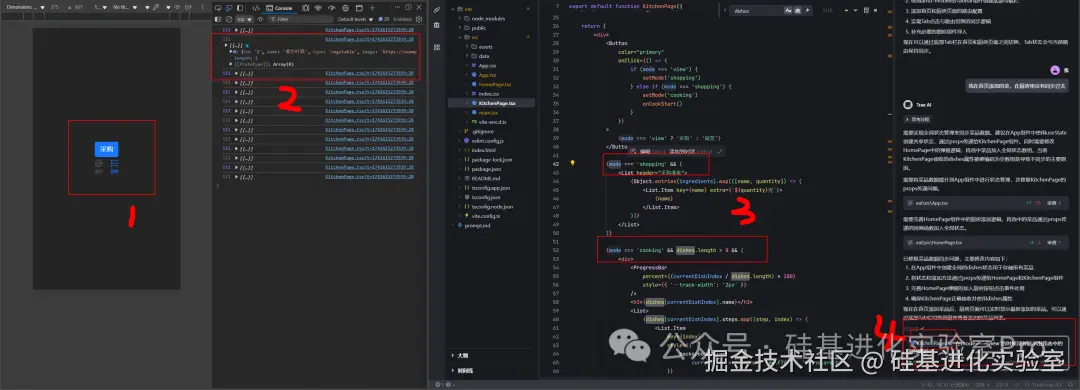Expand the [[Prototype]] Array(0) entry
1080x390 pixels.
[x=231, y=64]
